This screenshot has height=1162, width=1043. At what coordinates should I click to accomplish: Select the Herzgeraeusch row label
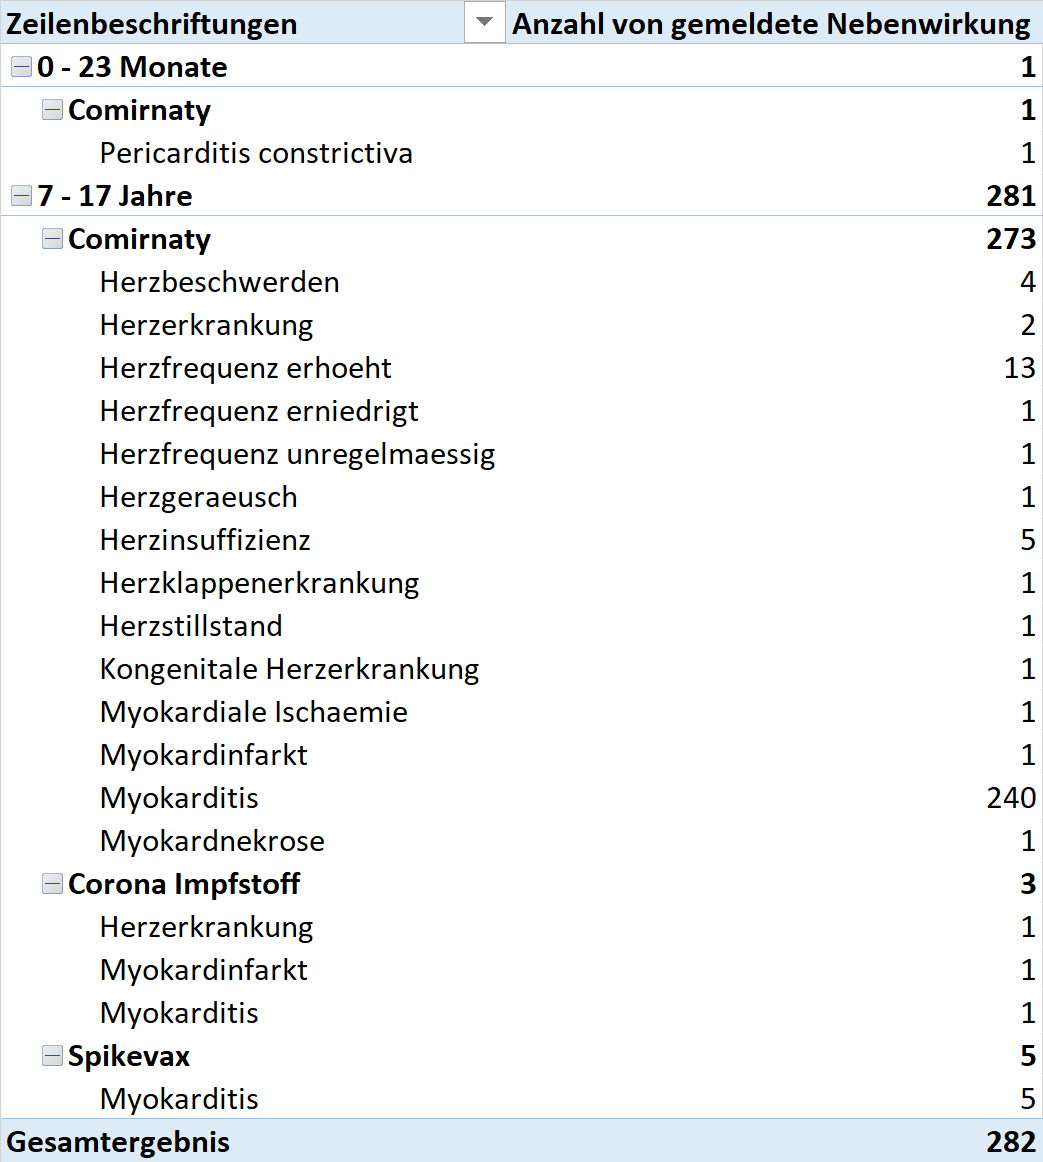tap(199, 497)
